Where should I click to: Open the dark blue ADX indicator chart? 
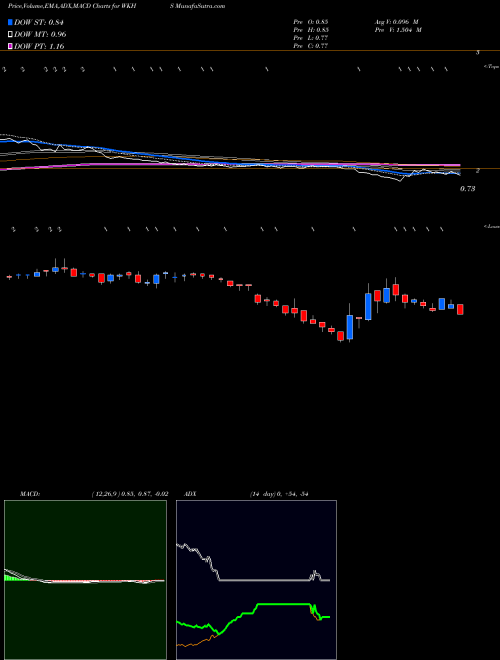[256, 580]
